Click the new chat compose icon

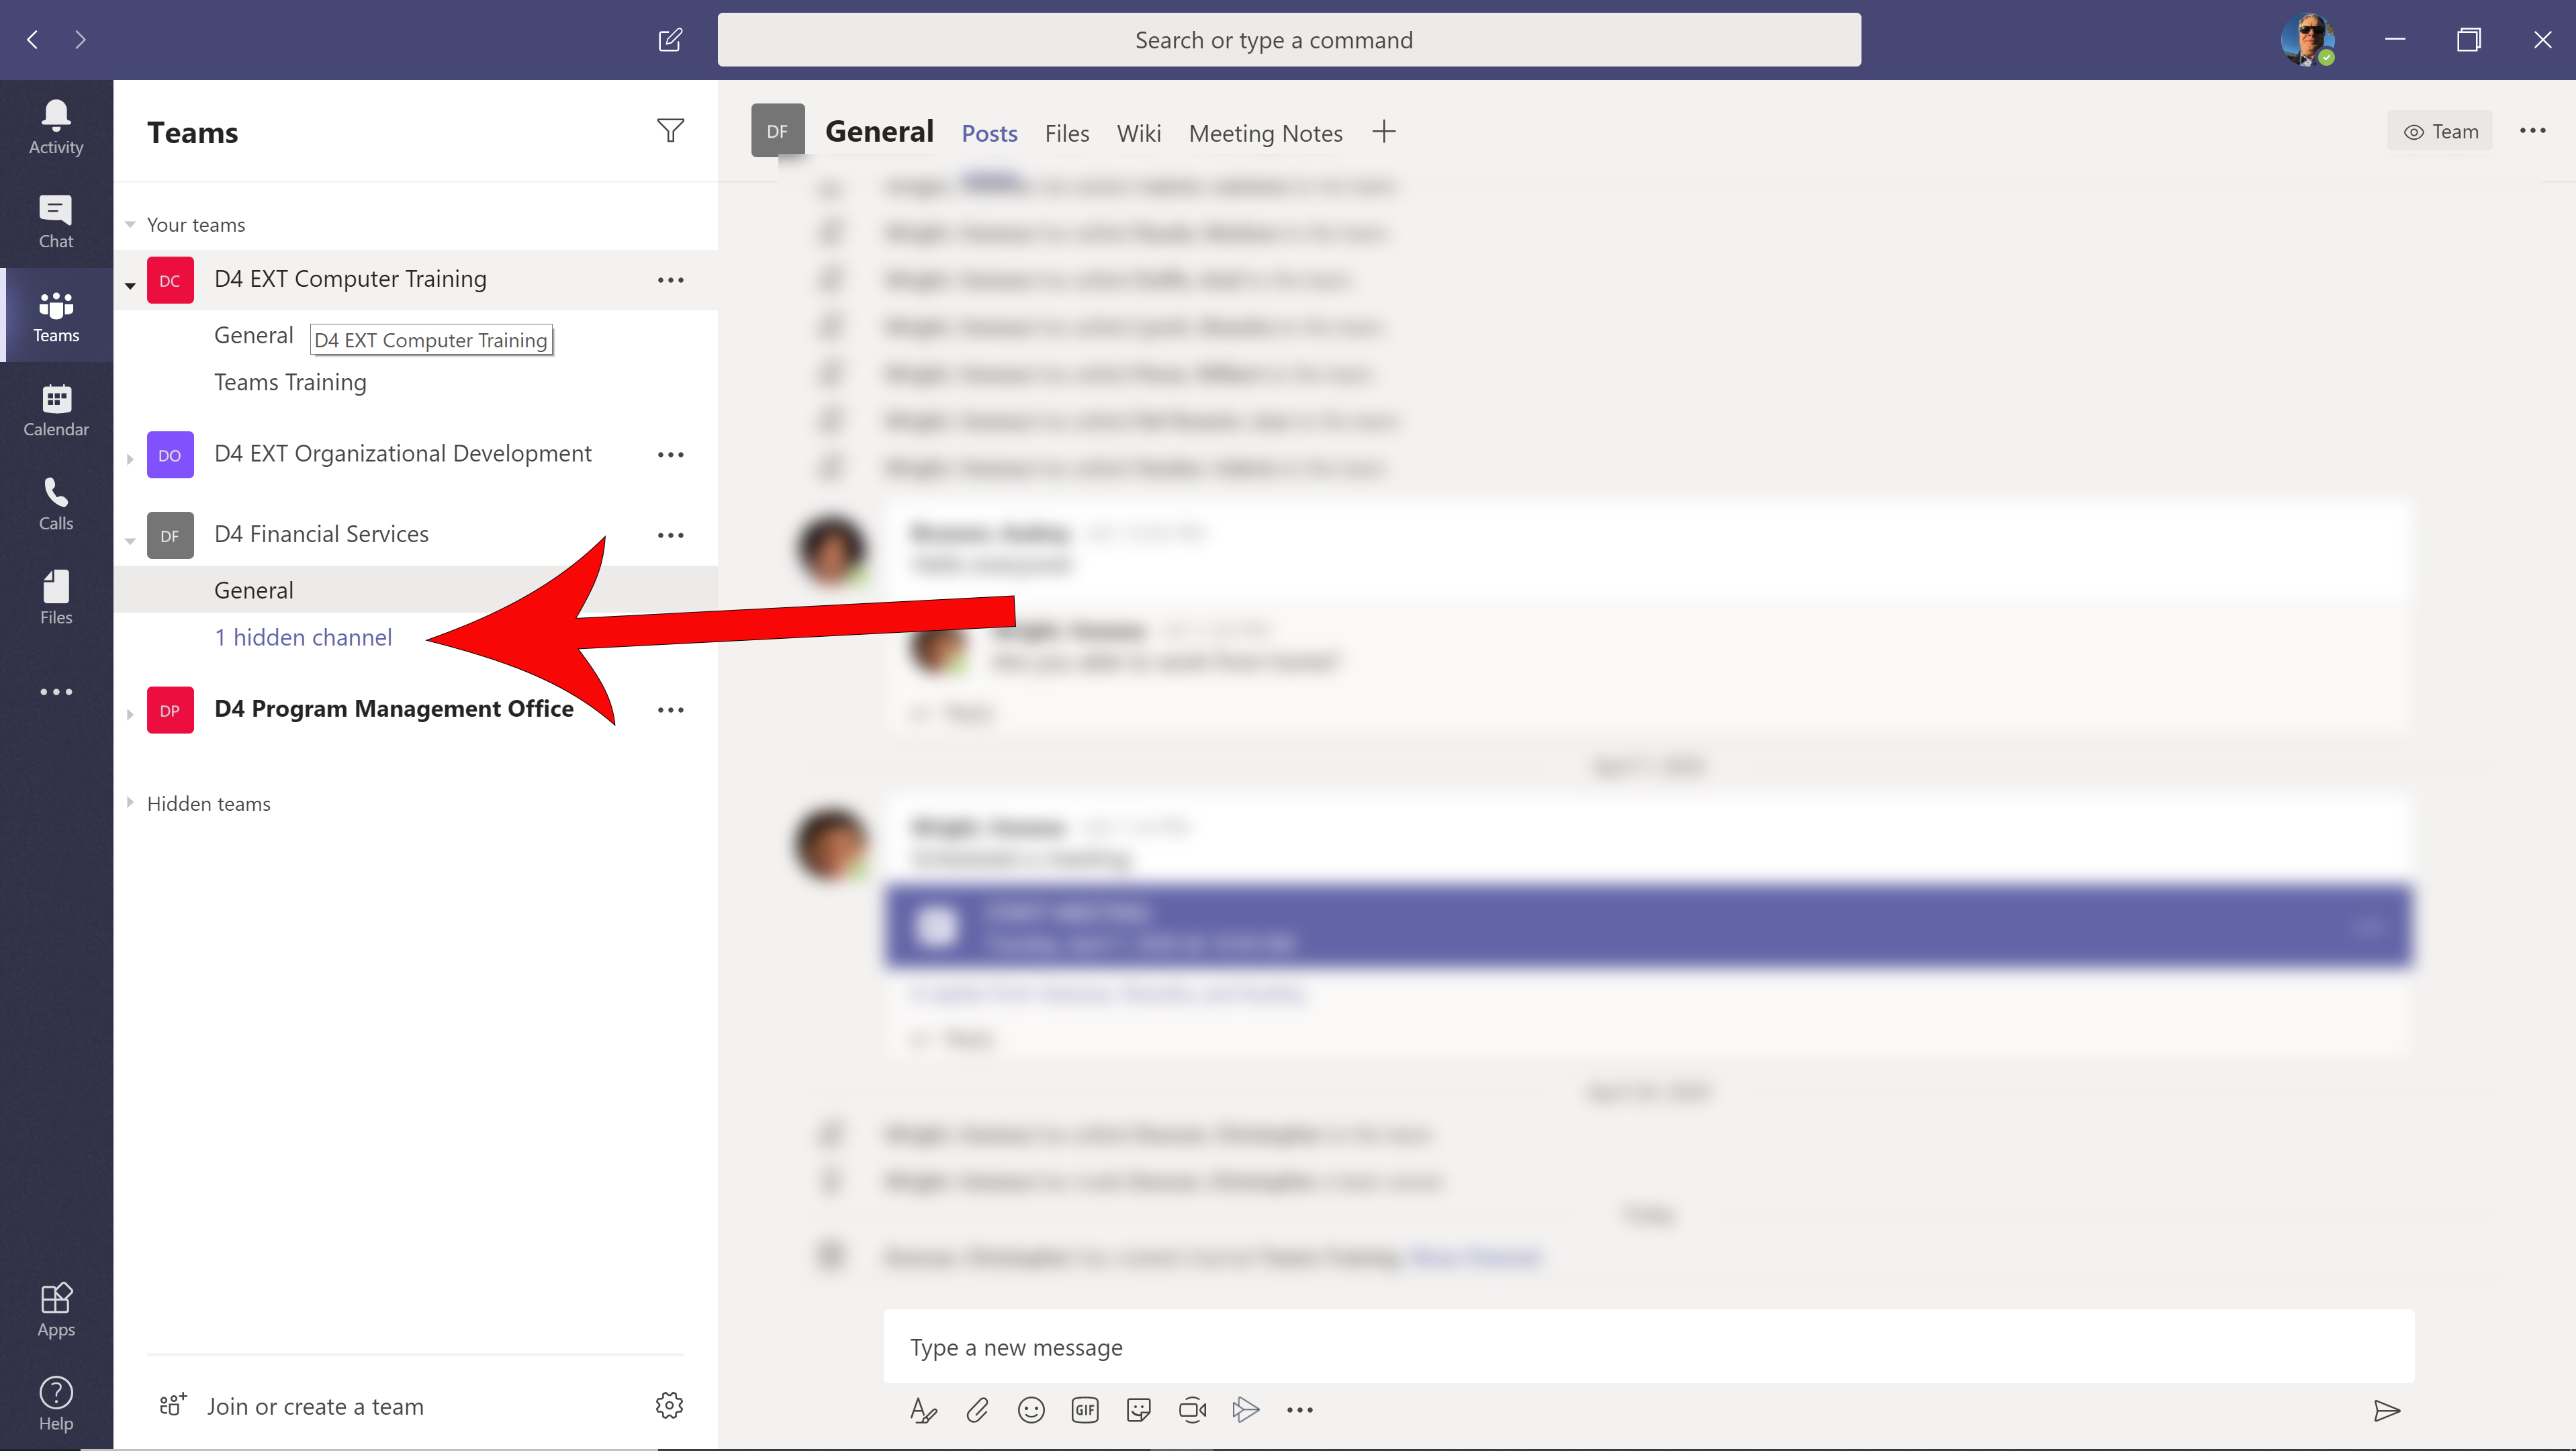tap(670, 40)
